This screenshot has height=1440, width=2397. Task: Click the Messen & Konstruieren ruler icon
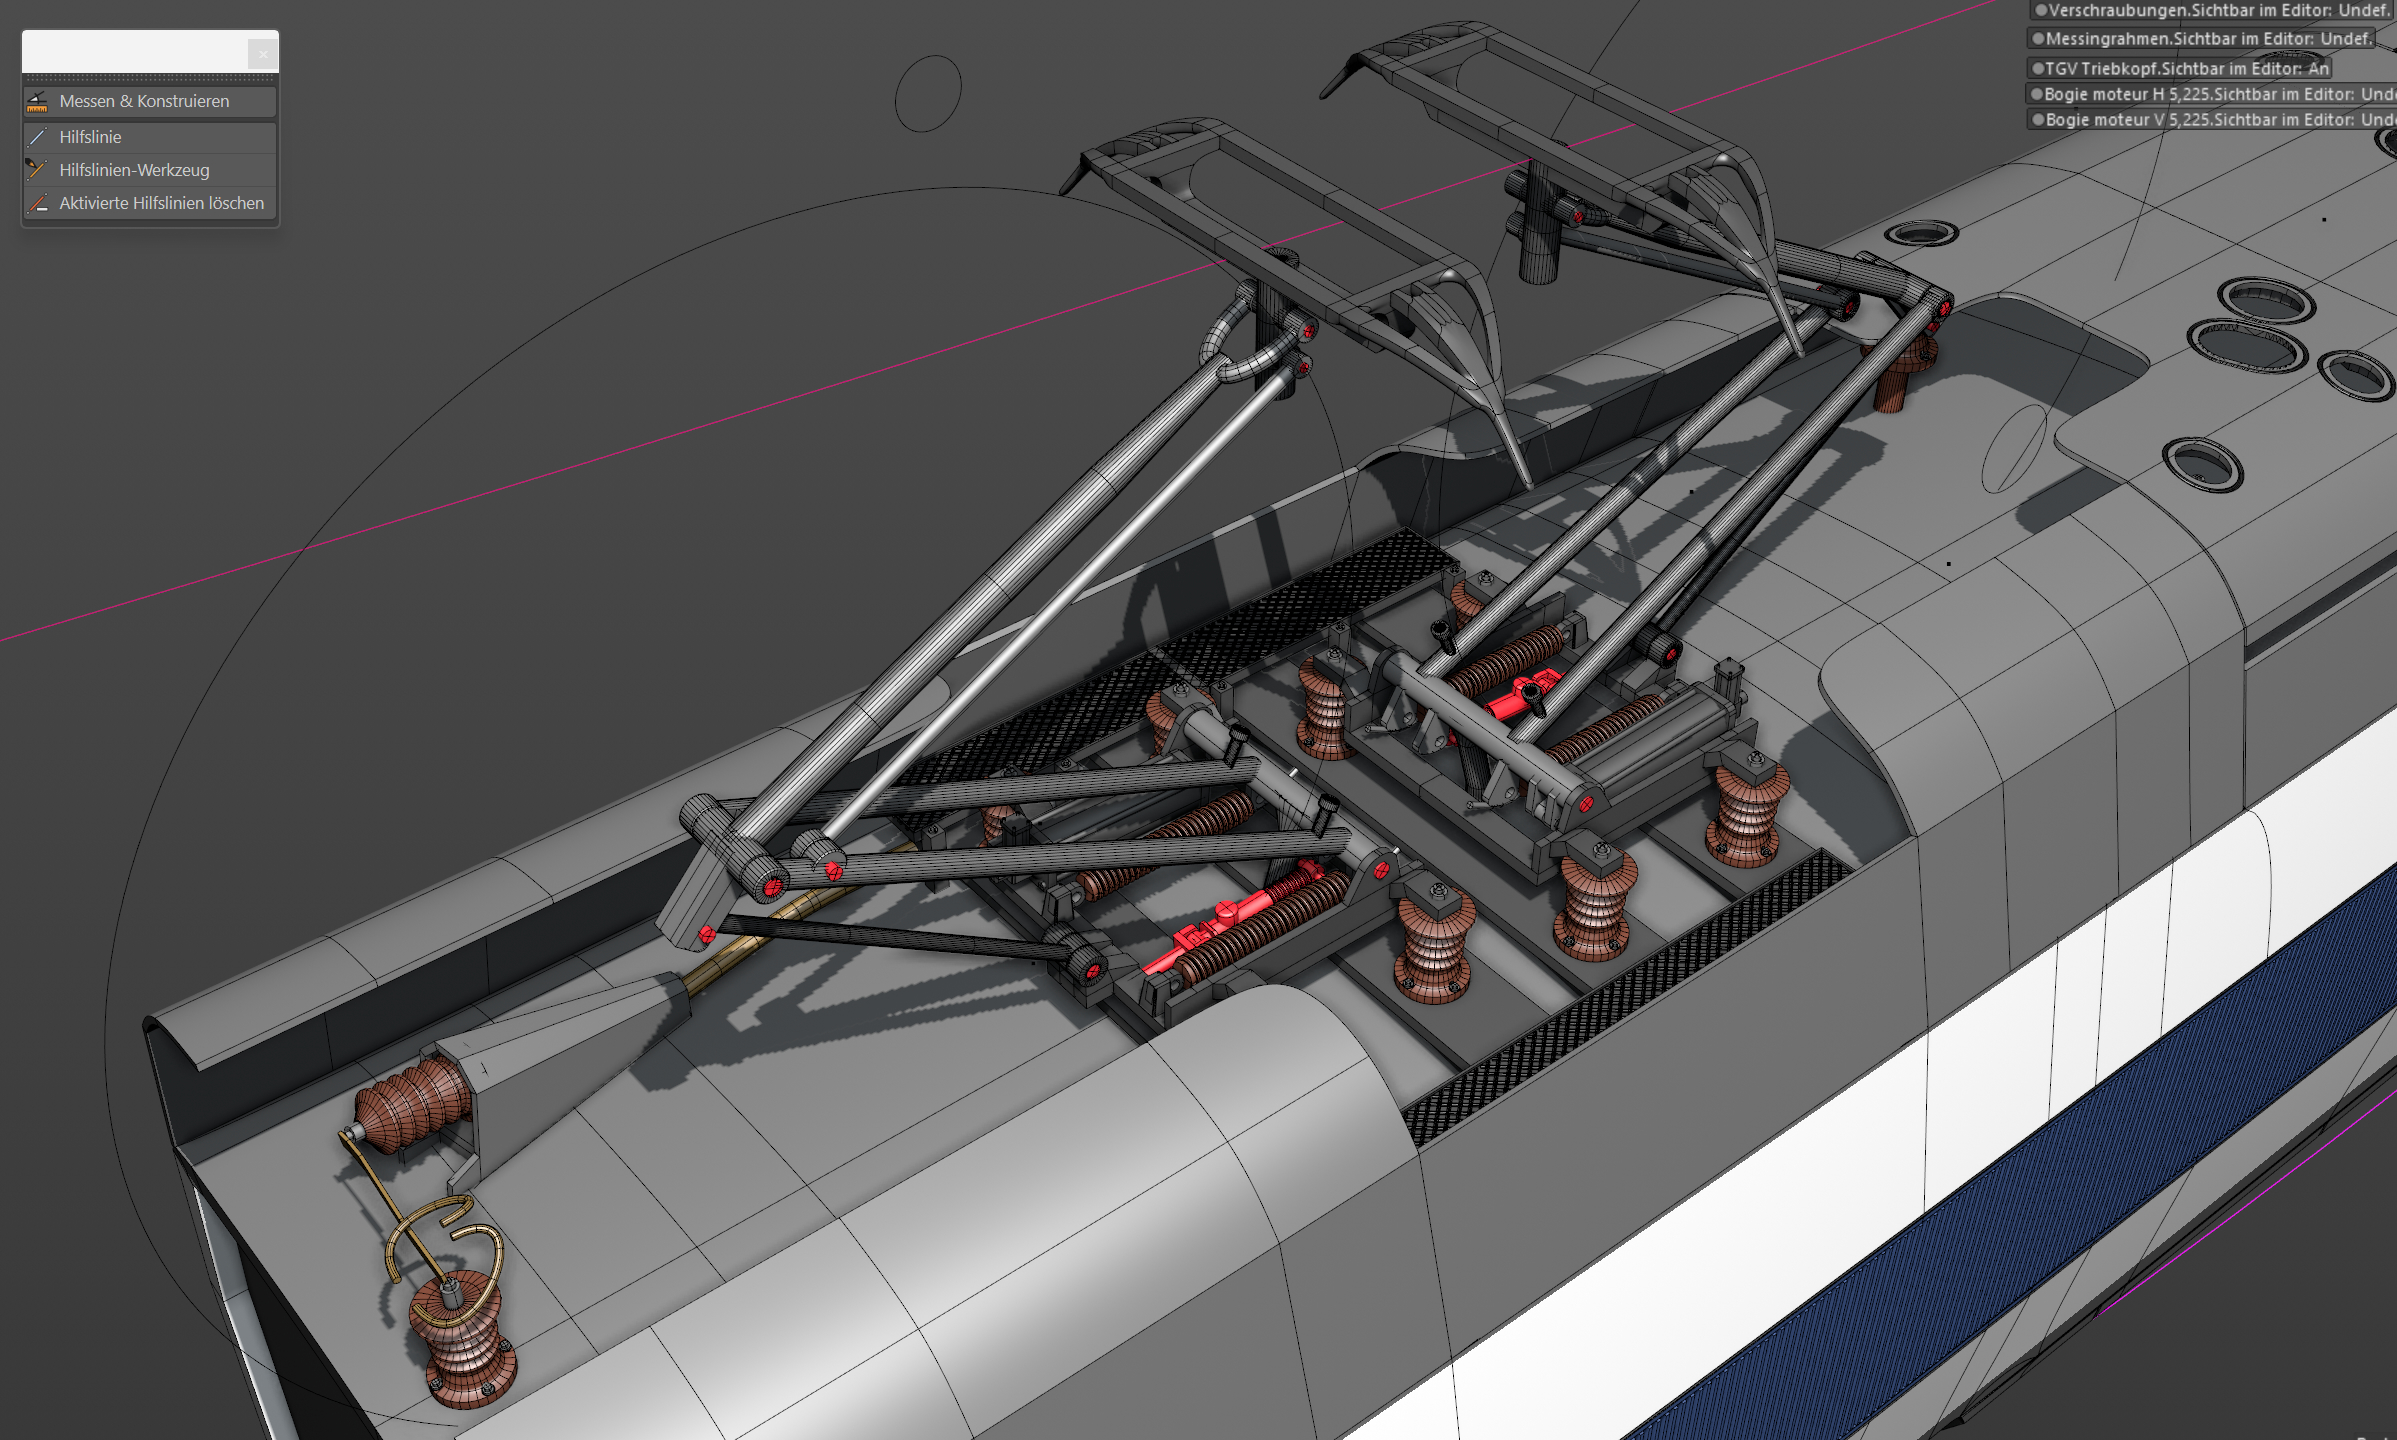coord(38,101)
